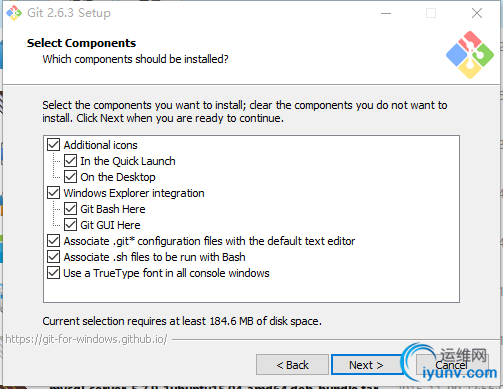Uncheck Windows Explorer integration
Viewport: 503px width, 389px height.
click(x=53, y=193)
